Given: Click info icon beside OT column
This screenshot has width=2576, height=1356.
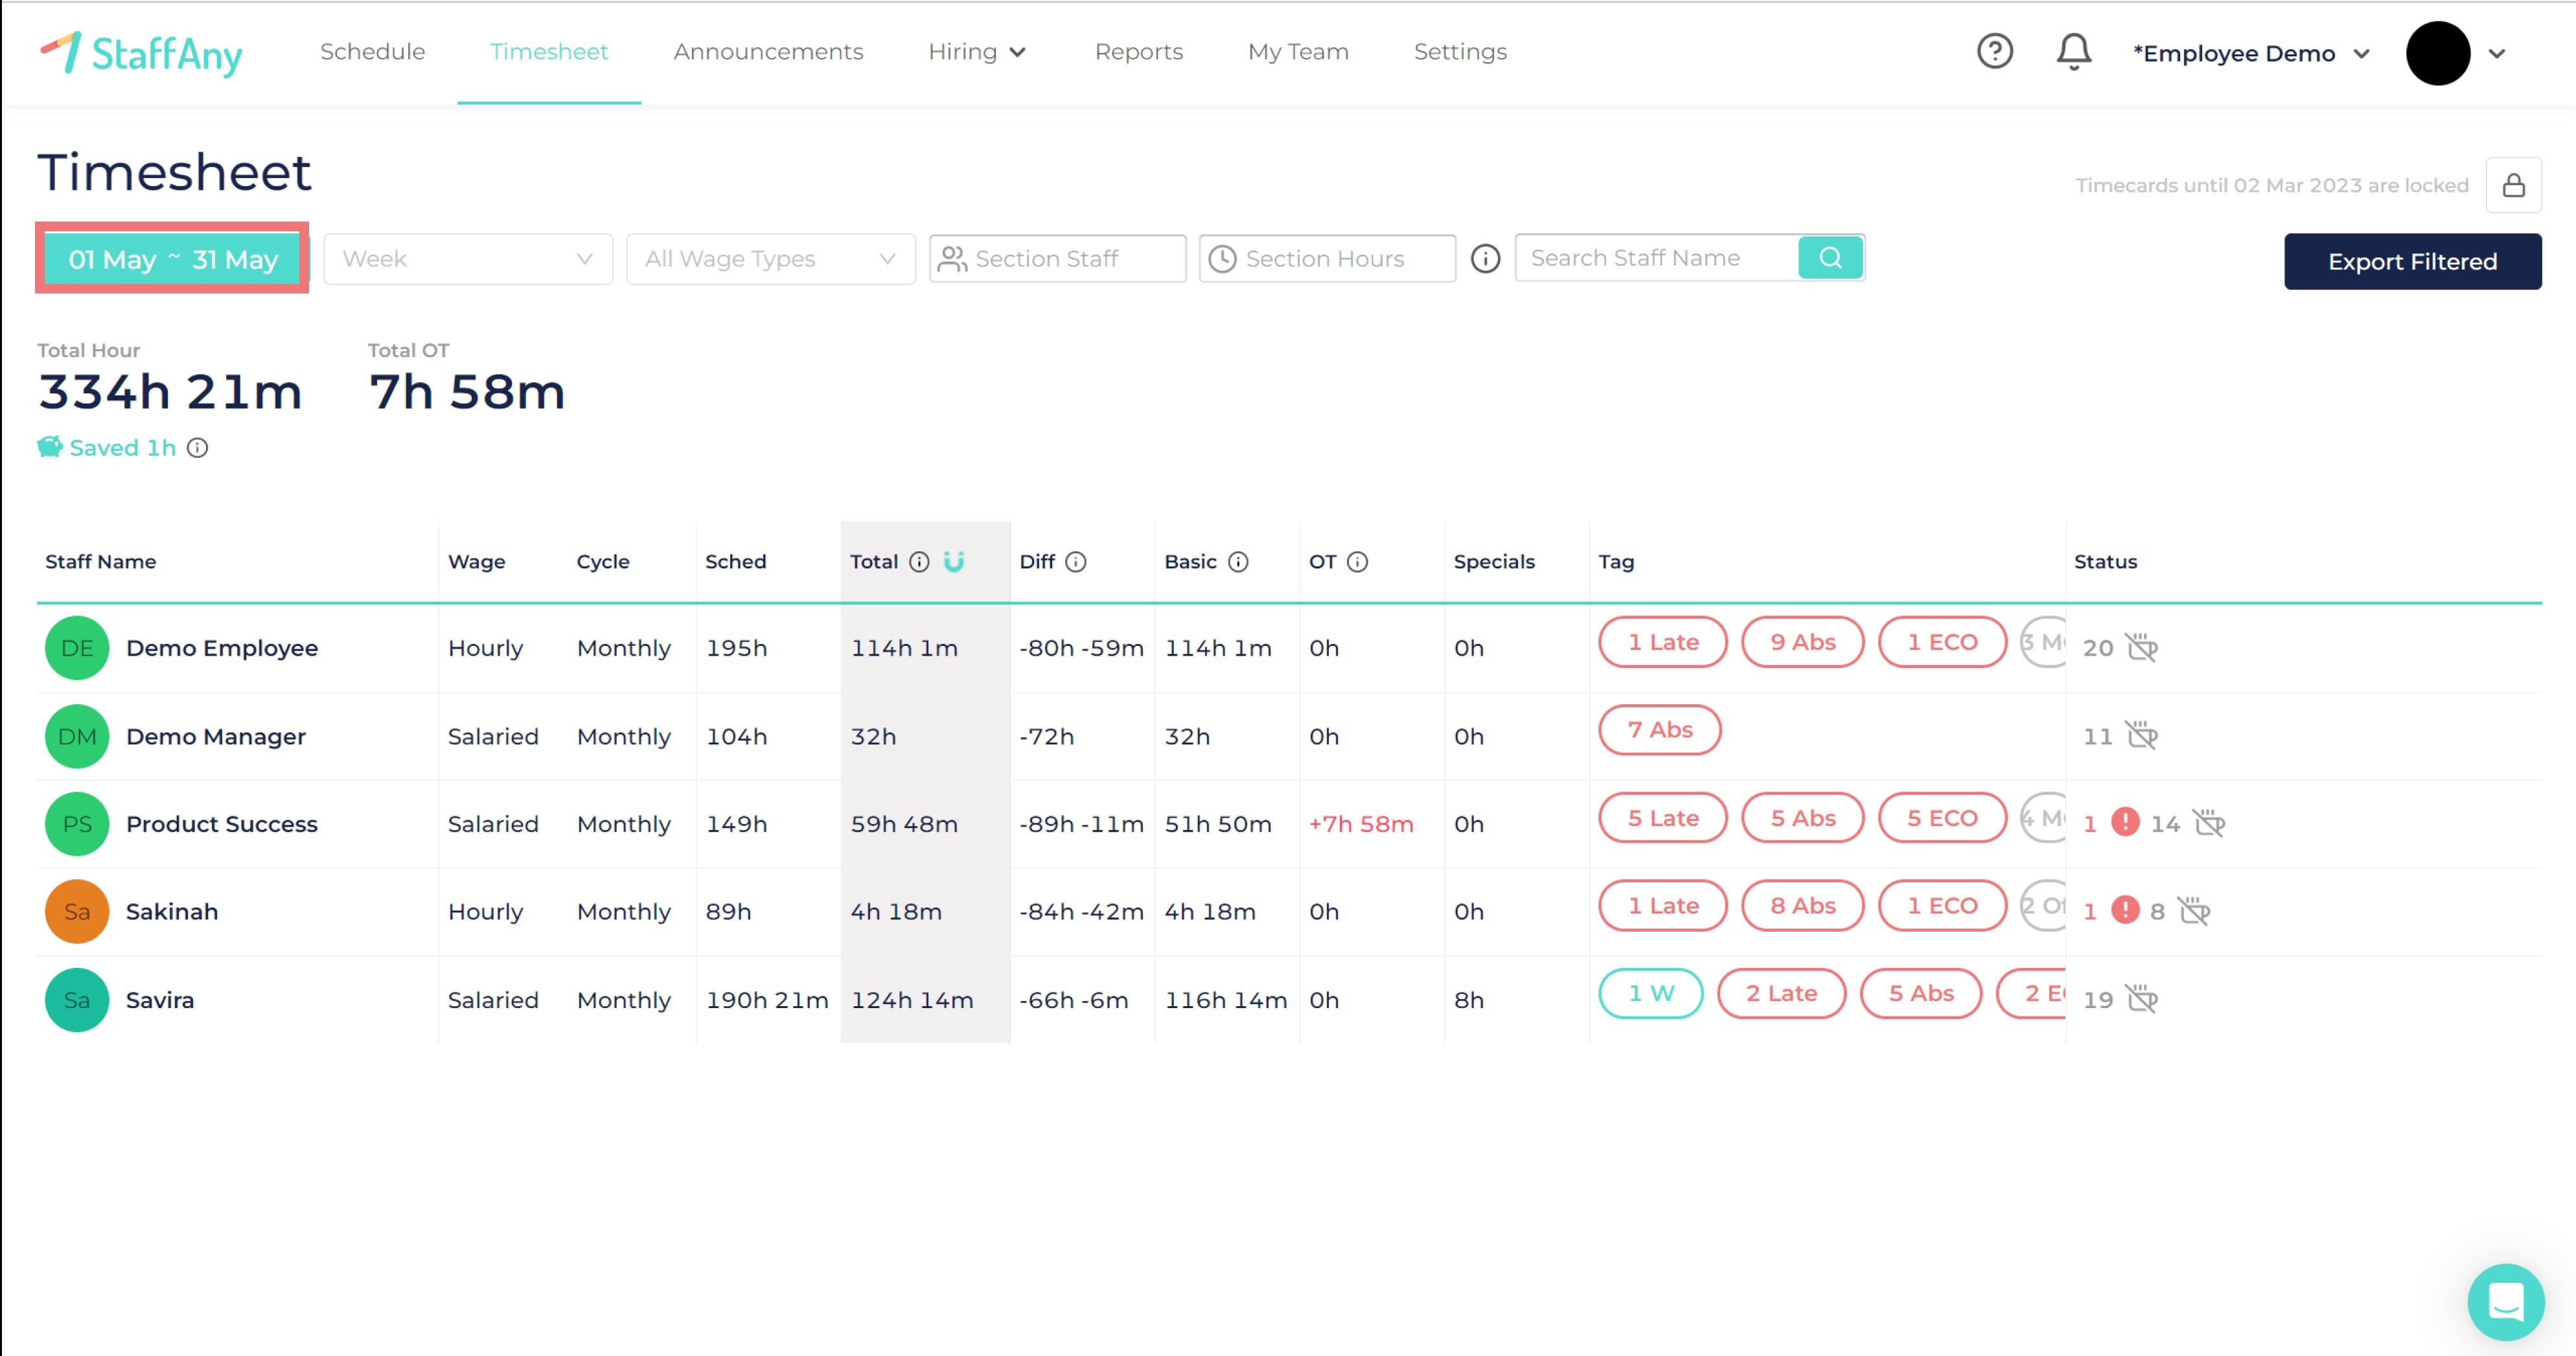Looking at the screenshot, I should 1357,562.
